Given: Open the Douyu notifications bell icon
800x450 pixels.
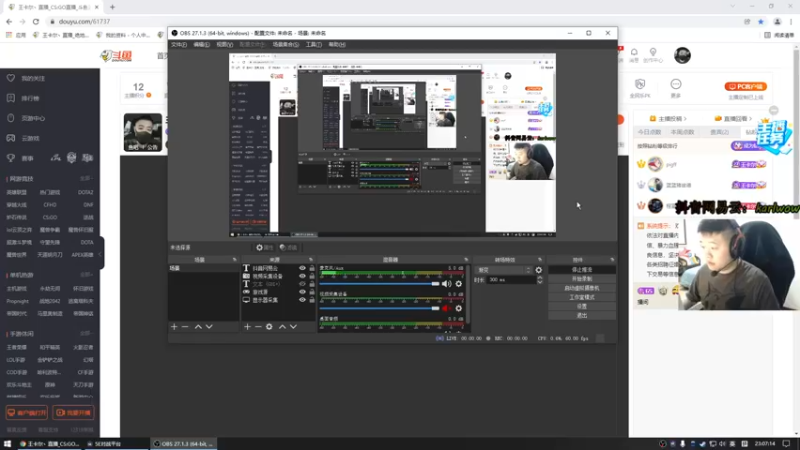Looking at the screenshot, I should coord(634,55).
